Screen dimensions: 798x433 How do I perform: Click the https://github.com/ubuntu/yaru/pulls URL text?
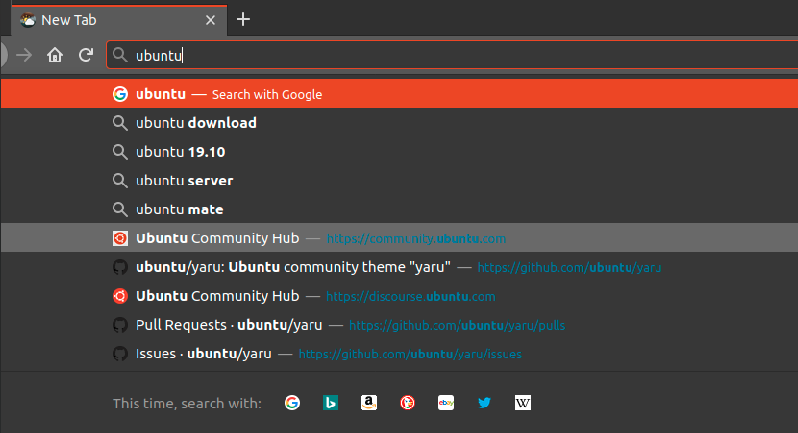coord(457,325)
